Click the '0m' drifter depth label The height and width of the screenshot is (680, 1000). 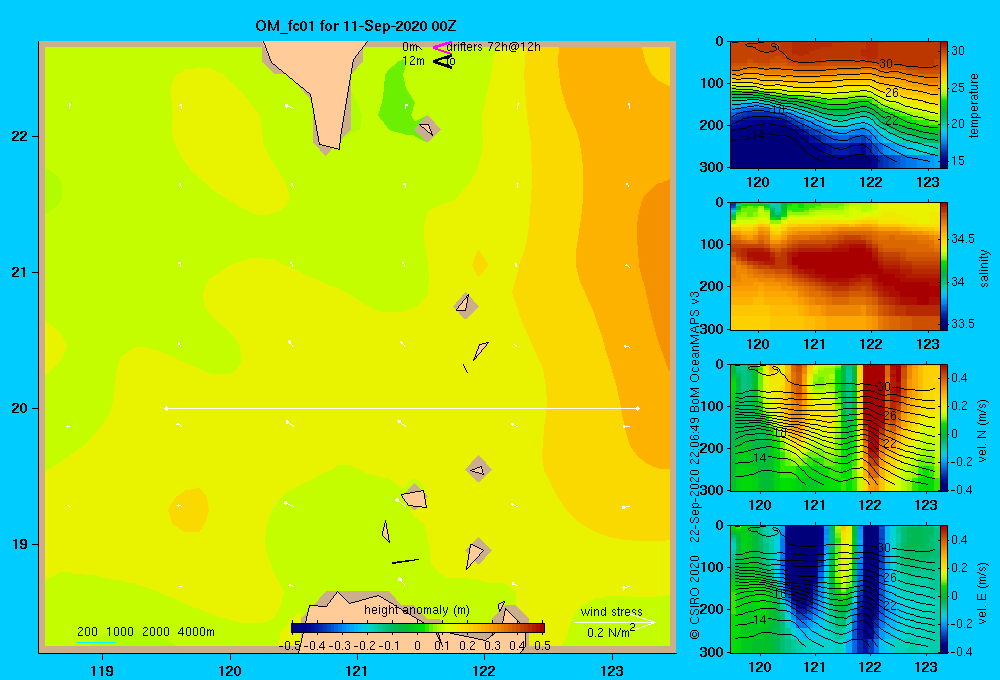pos(411,47)
